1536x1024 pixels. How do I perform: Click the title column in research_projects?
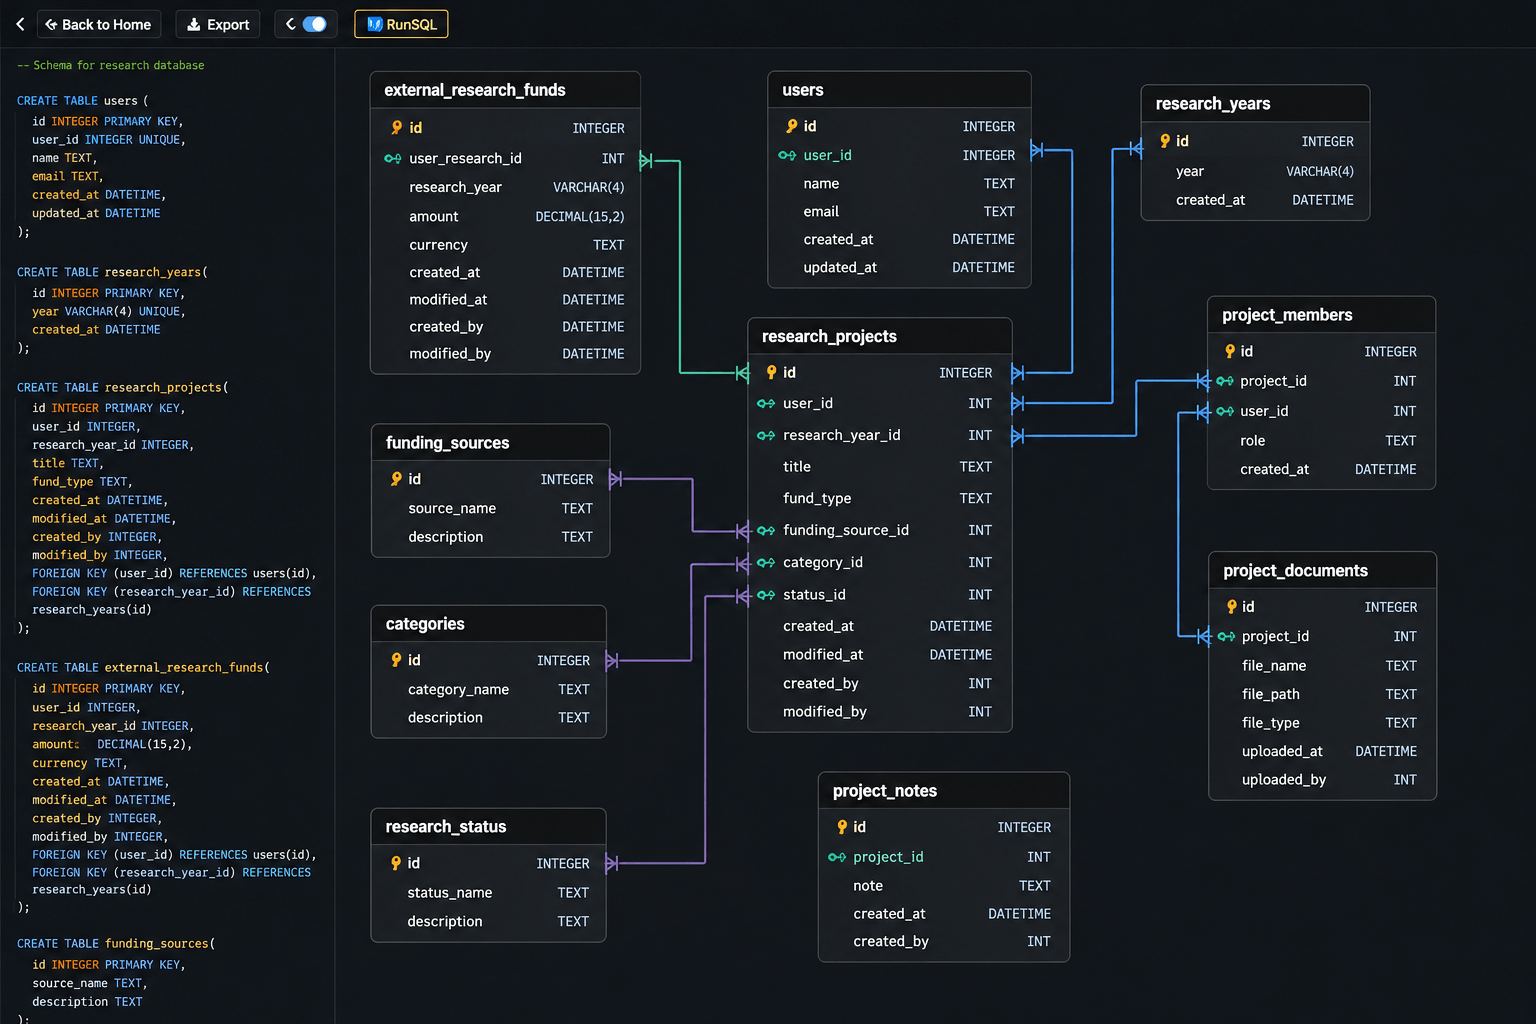(880, 467)
